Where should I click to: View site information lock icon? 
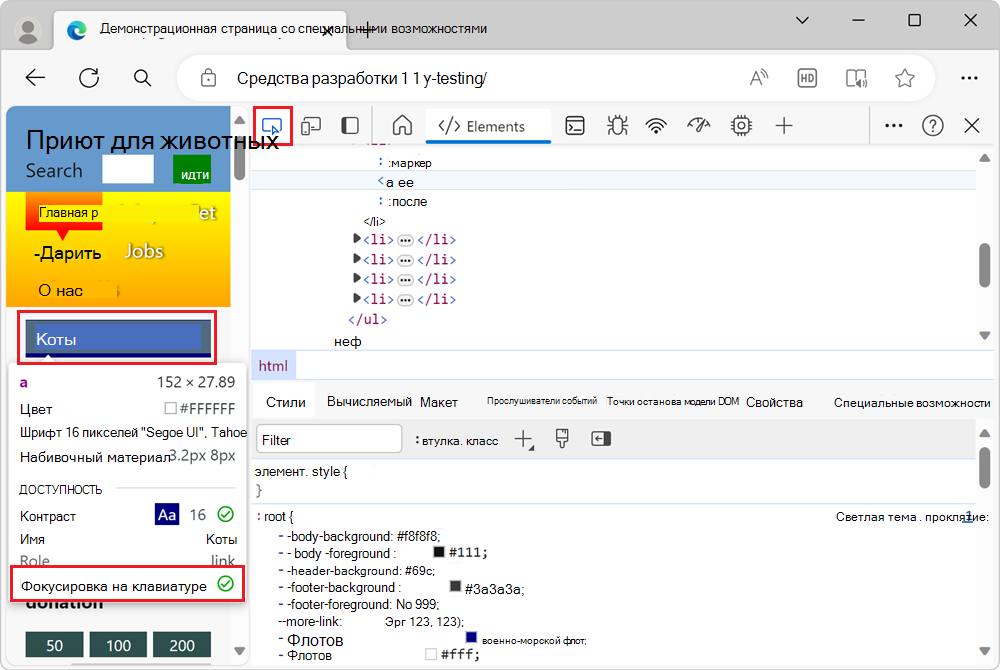click(208, 78)
